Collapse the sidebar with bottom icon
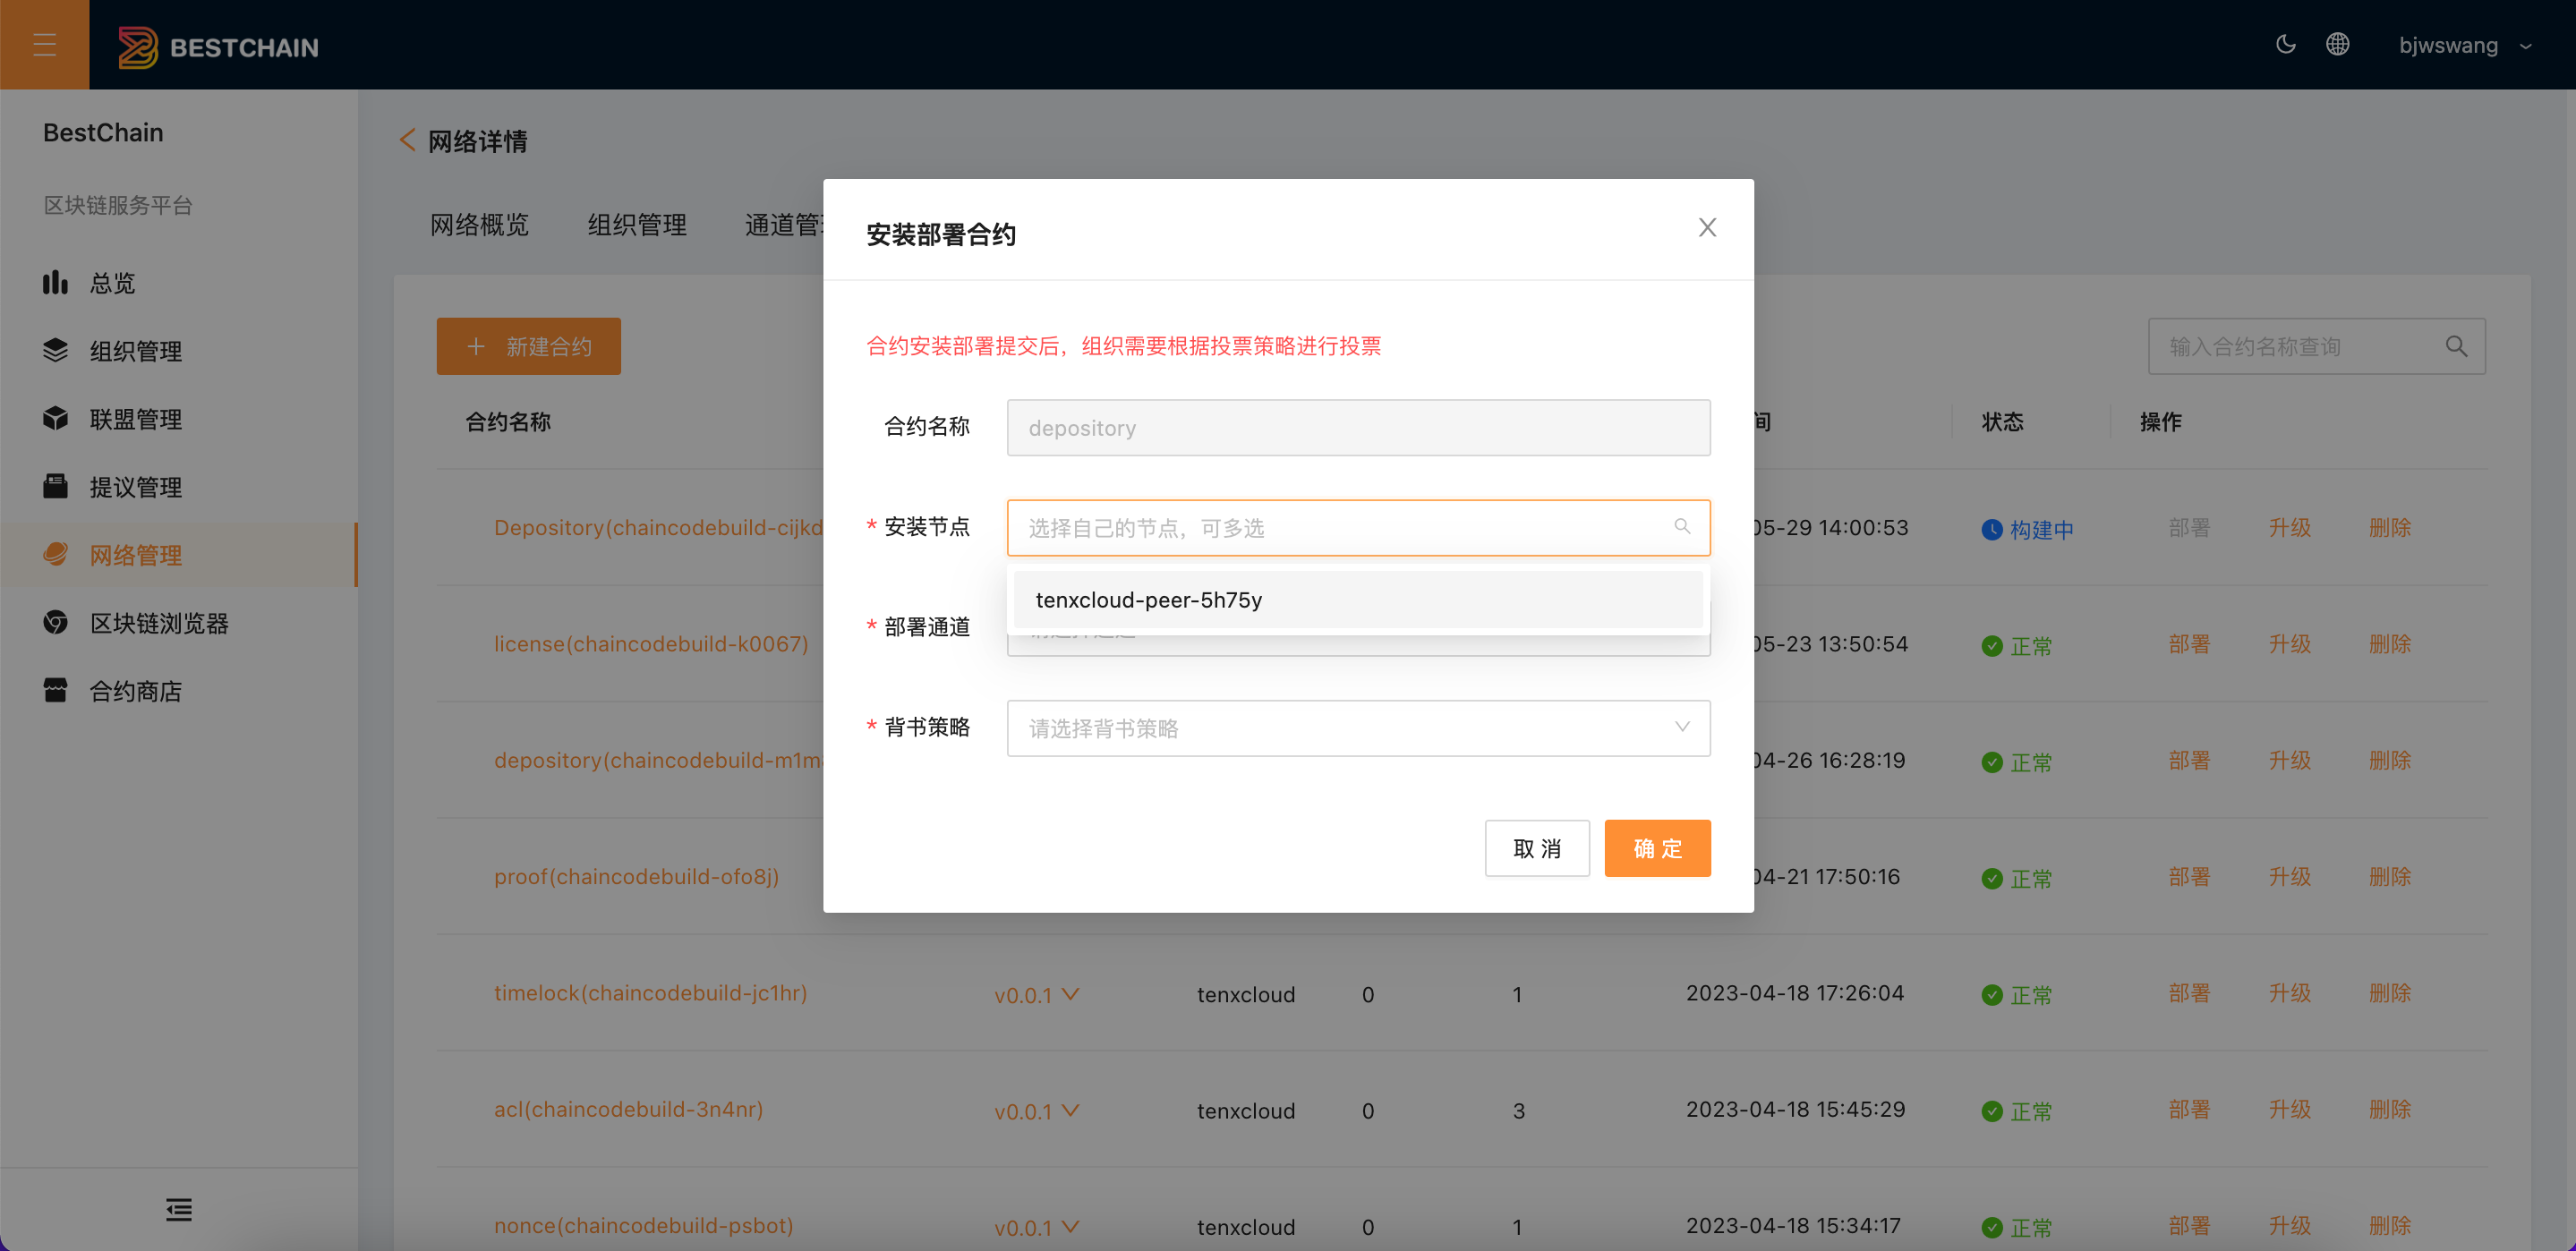 tap(179, 1210)
